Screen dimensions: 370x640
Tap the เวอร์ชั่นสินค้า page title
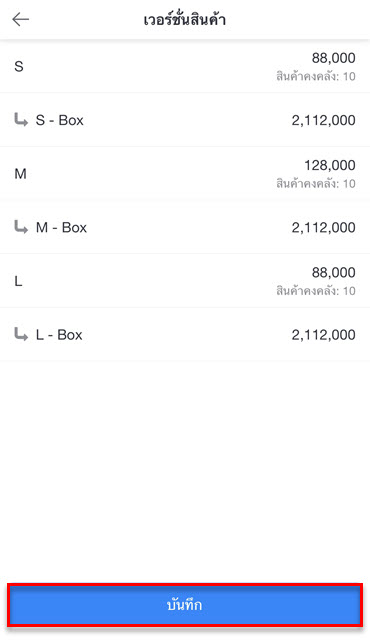[185, 19]
